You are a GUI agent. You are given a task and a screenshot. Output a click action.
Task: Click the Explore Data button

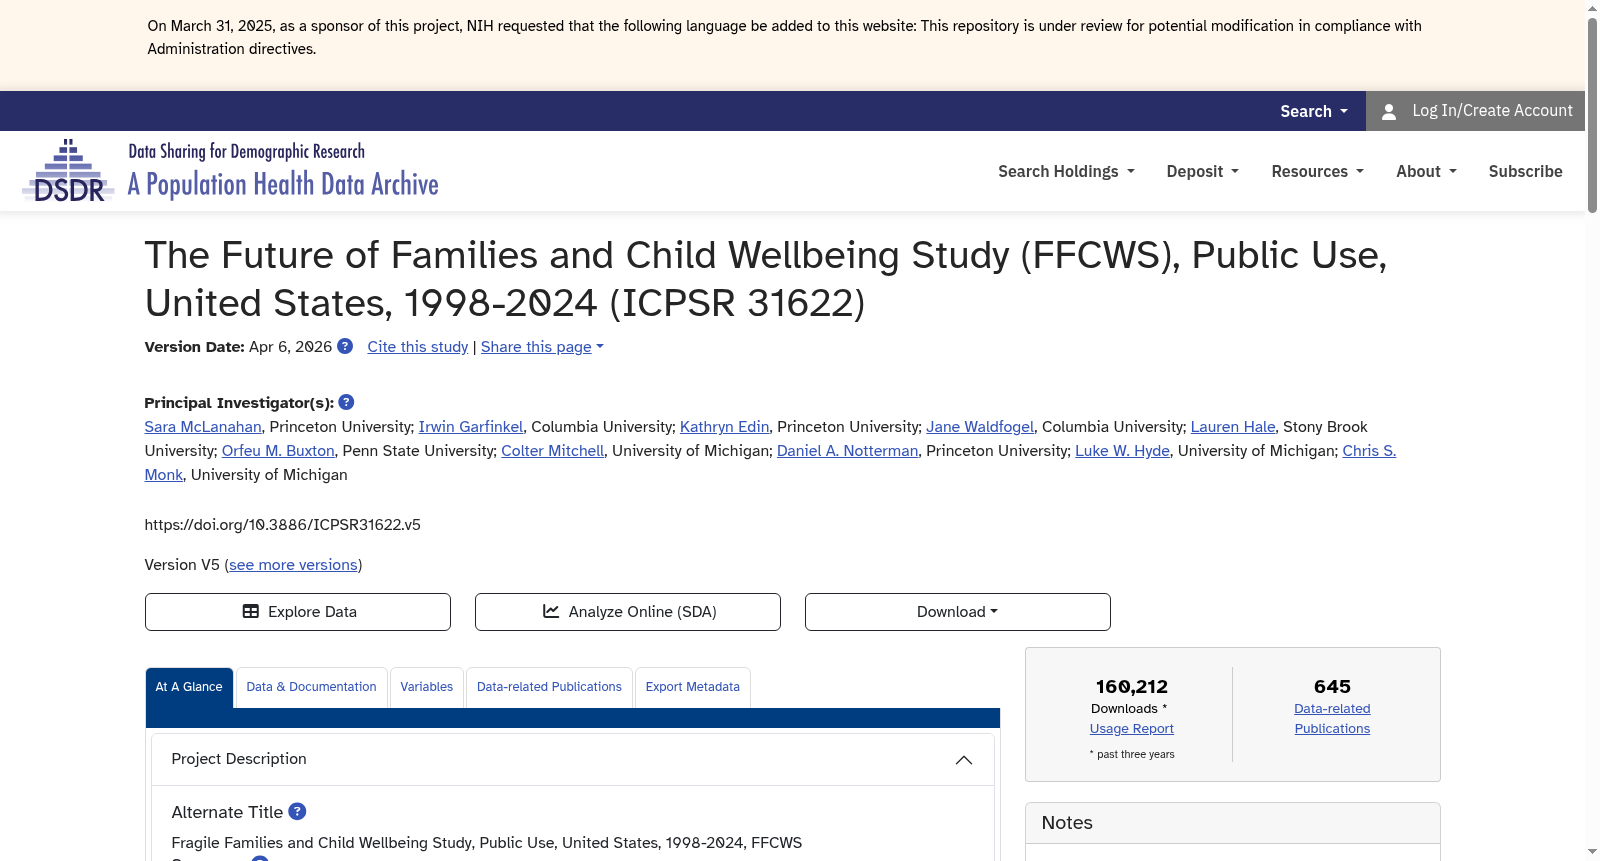(298, 612)
